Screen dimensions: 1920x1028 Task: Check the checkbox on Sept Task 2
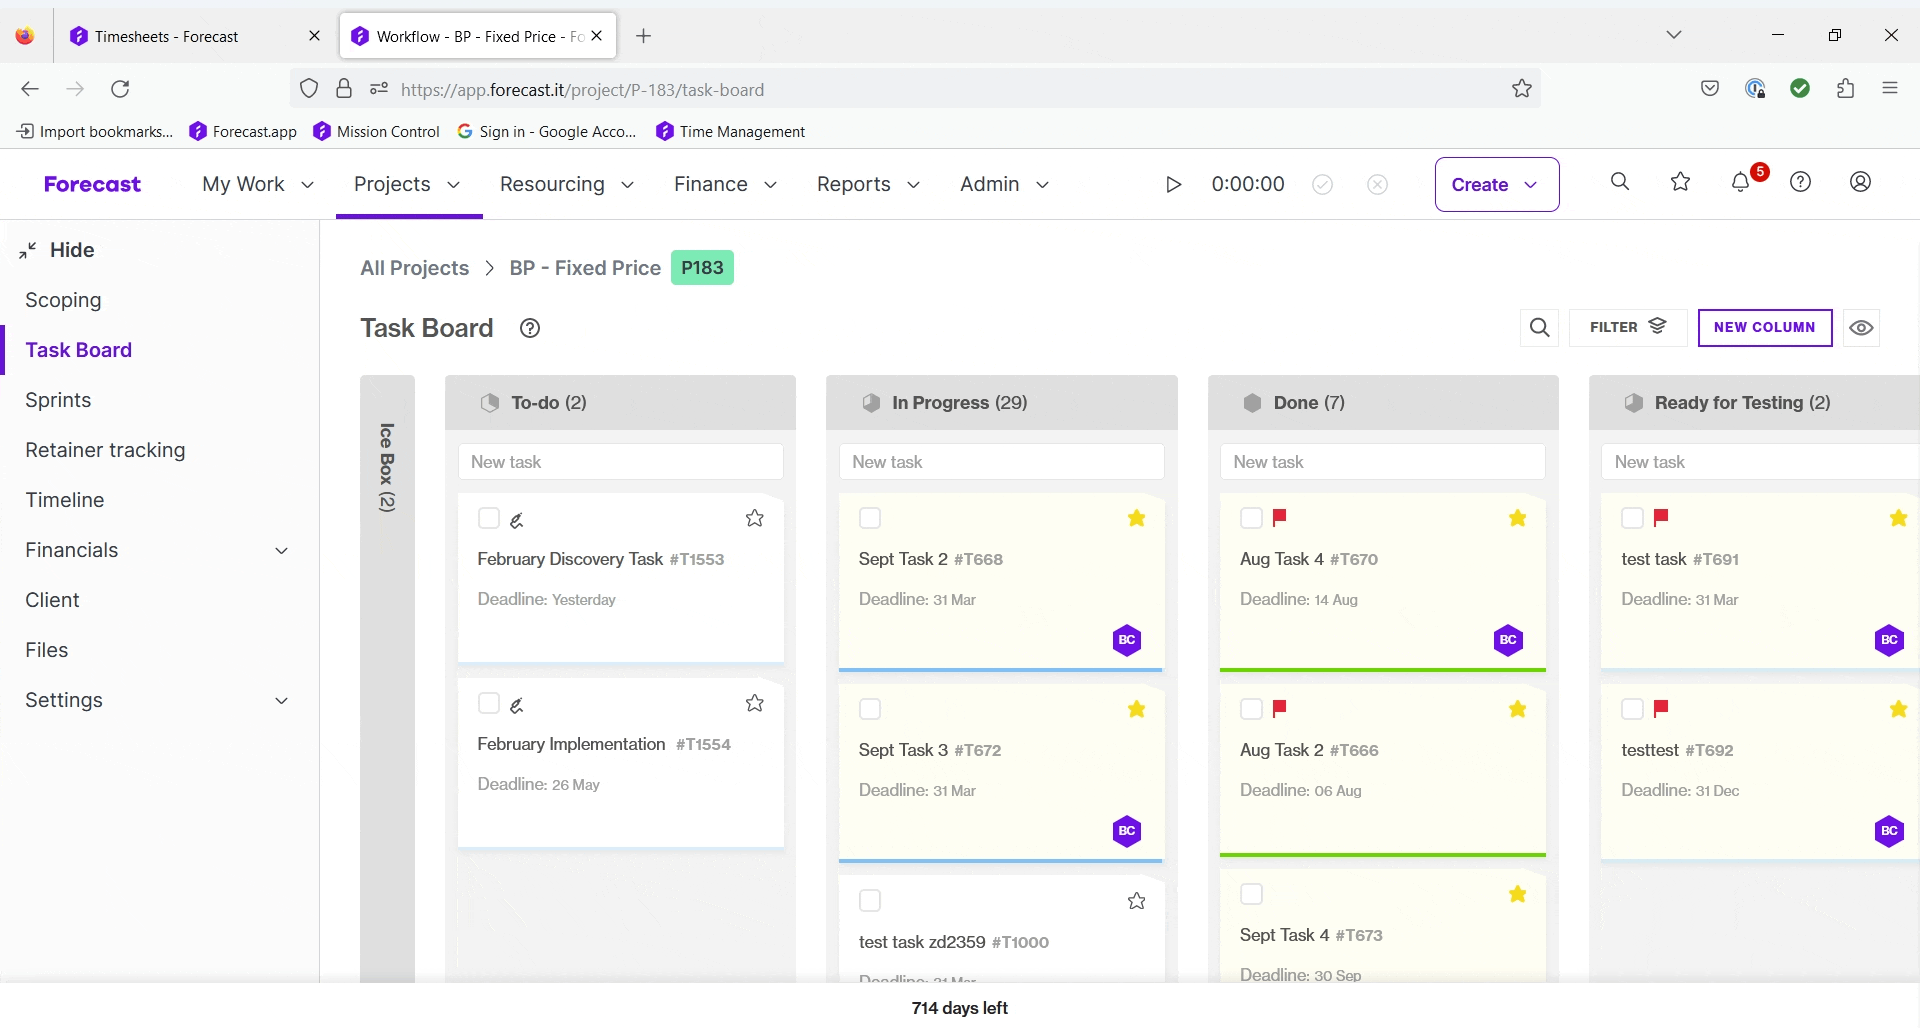(870, 518)
